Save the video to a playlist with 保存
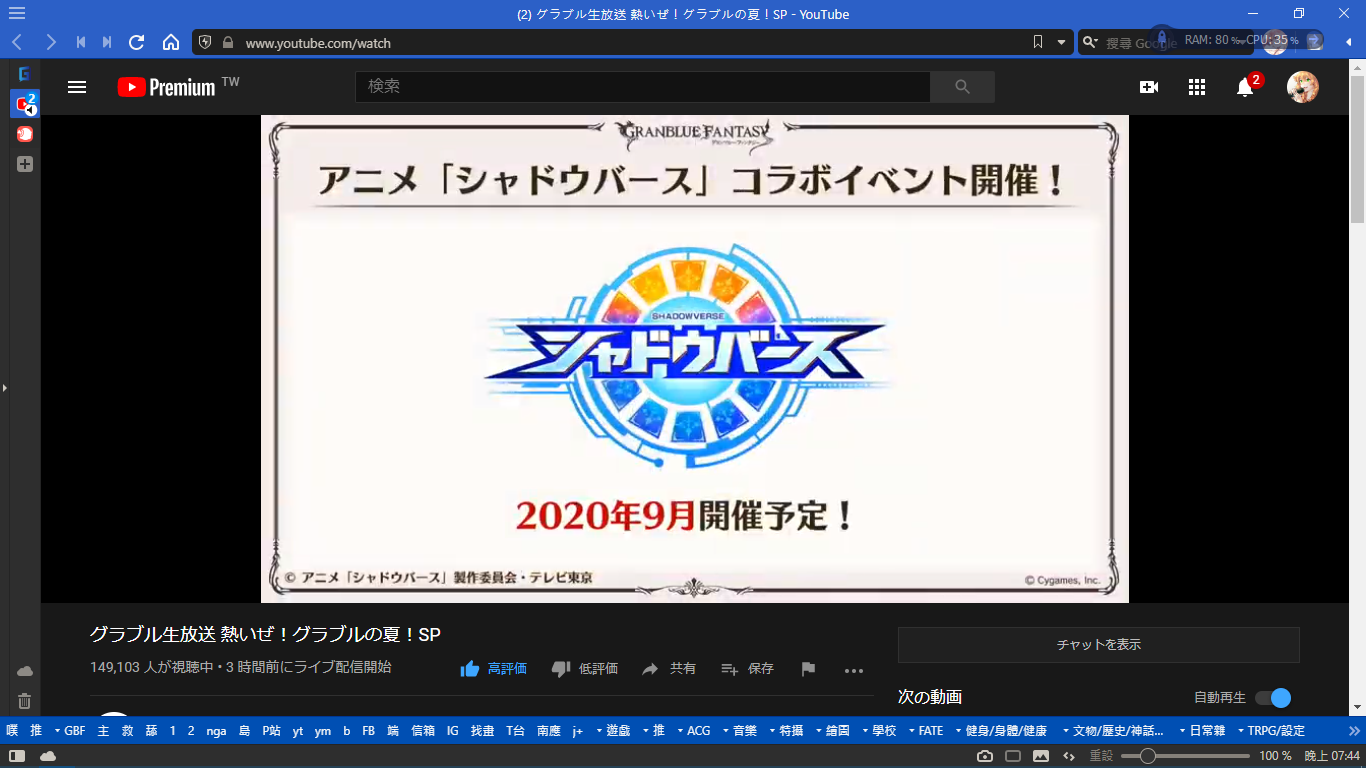 pyautogui.click(x=747, y=669)
